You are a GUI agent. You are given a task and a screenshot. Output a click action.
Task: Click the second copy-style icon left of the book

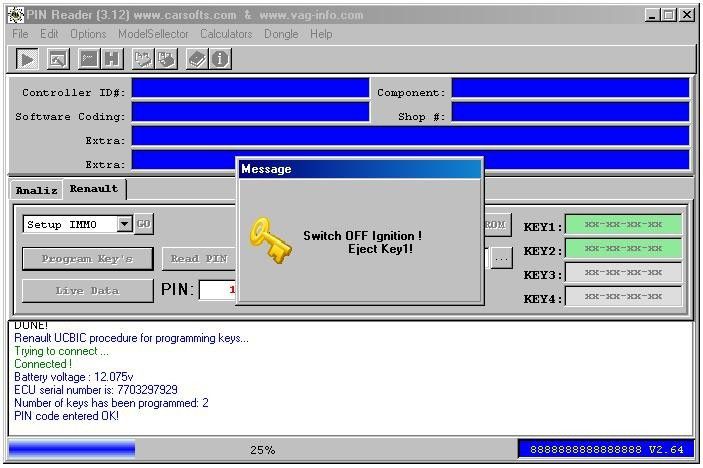pos(166,59)
